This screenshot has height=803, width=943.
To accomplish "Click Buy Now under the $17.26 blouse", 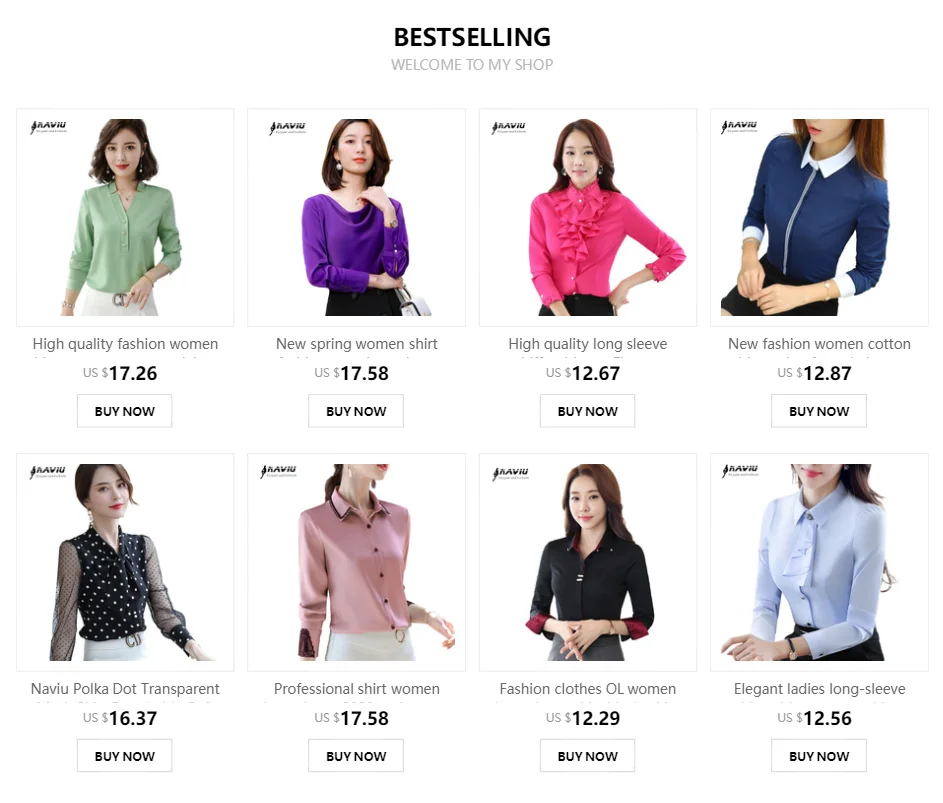I will coord(124,411).
